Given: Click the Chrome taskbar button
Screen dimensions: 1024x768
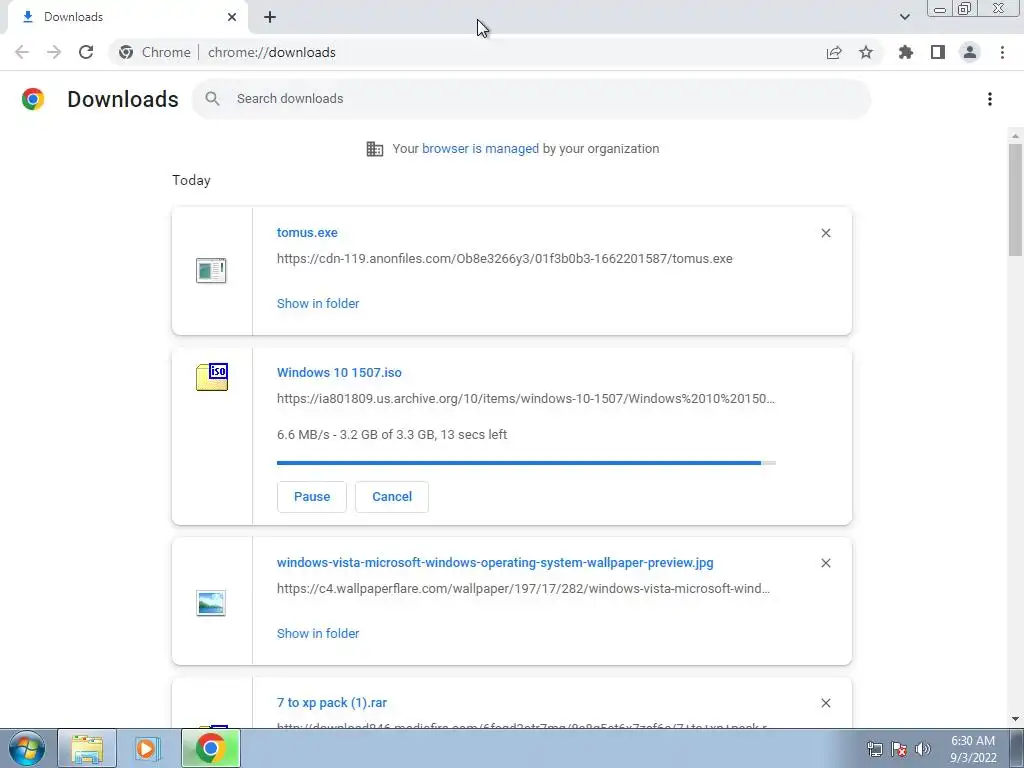Looking at the screenshot, I should (x=210, y=748).
